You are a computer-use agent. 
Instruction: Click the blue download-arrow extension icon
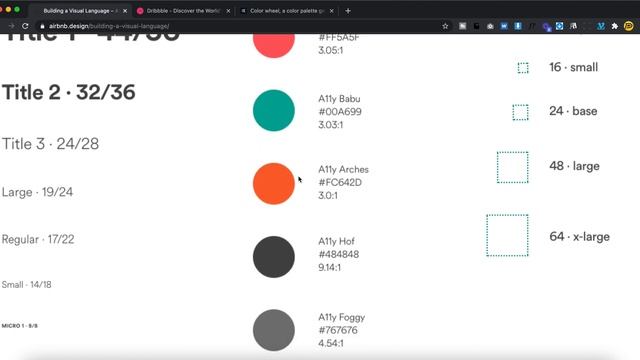point(518,26)
